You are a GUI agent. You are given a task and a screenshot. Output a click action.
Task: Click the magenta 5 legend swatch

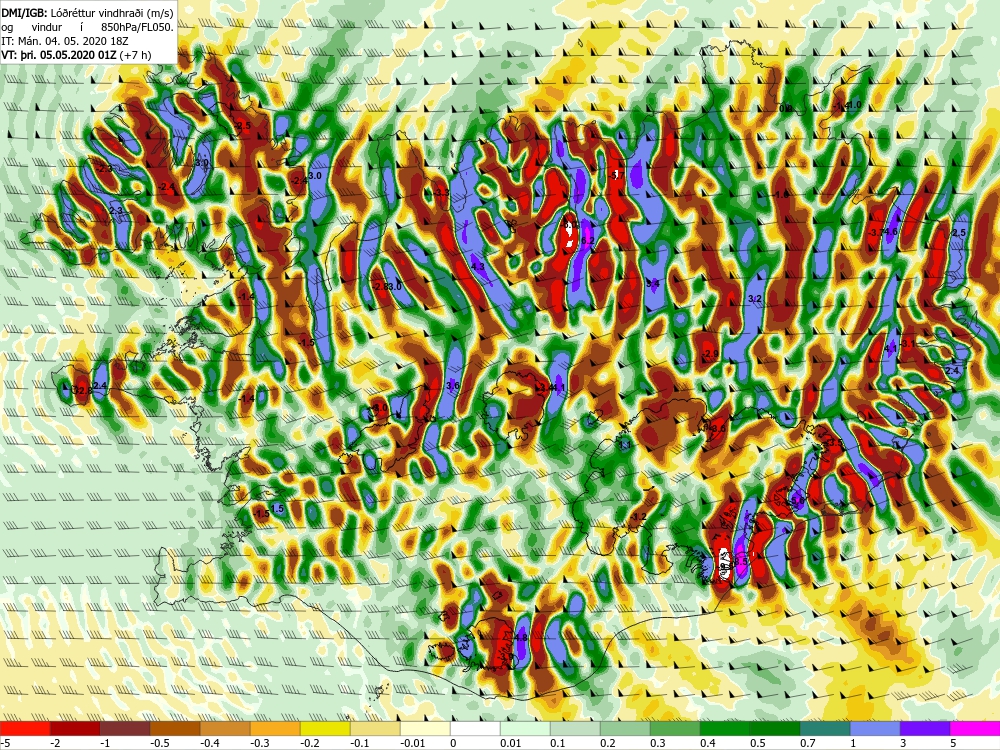coord(975,729)
